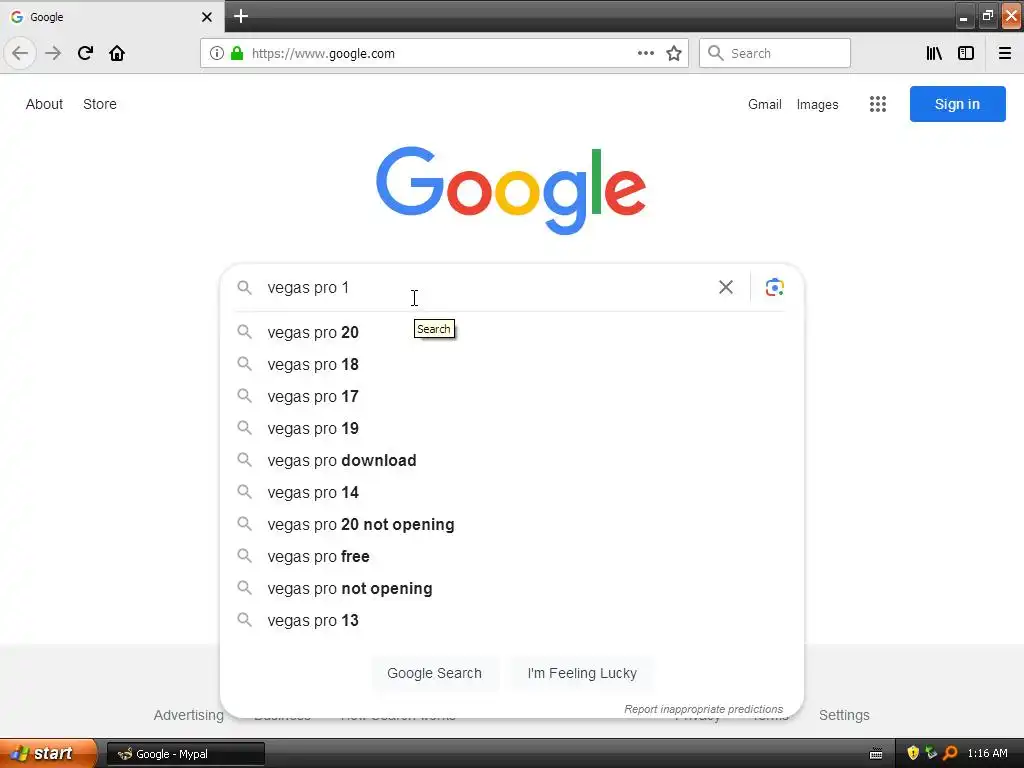
Task: Choose suggestion 'vegas pro 13'
Action: pyautogui.click(x=511, y=620)
